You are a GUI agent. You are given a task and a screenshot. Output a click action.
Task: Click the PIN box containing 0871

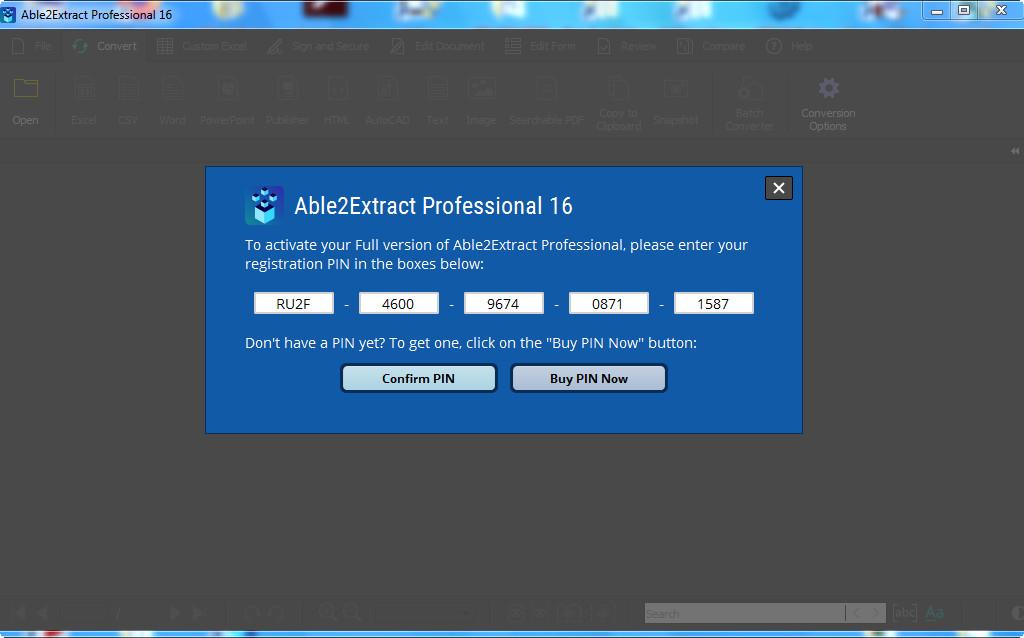[609, 304]
